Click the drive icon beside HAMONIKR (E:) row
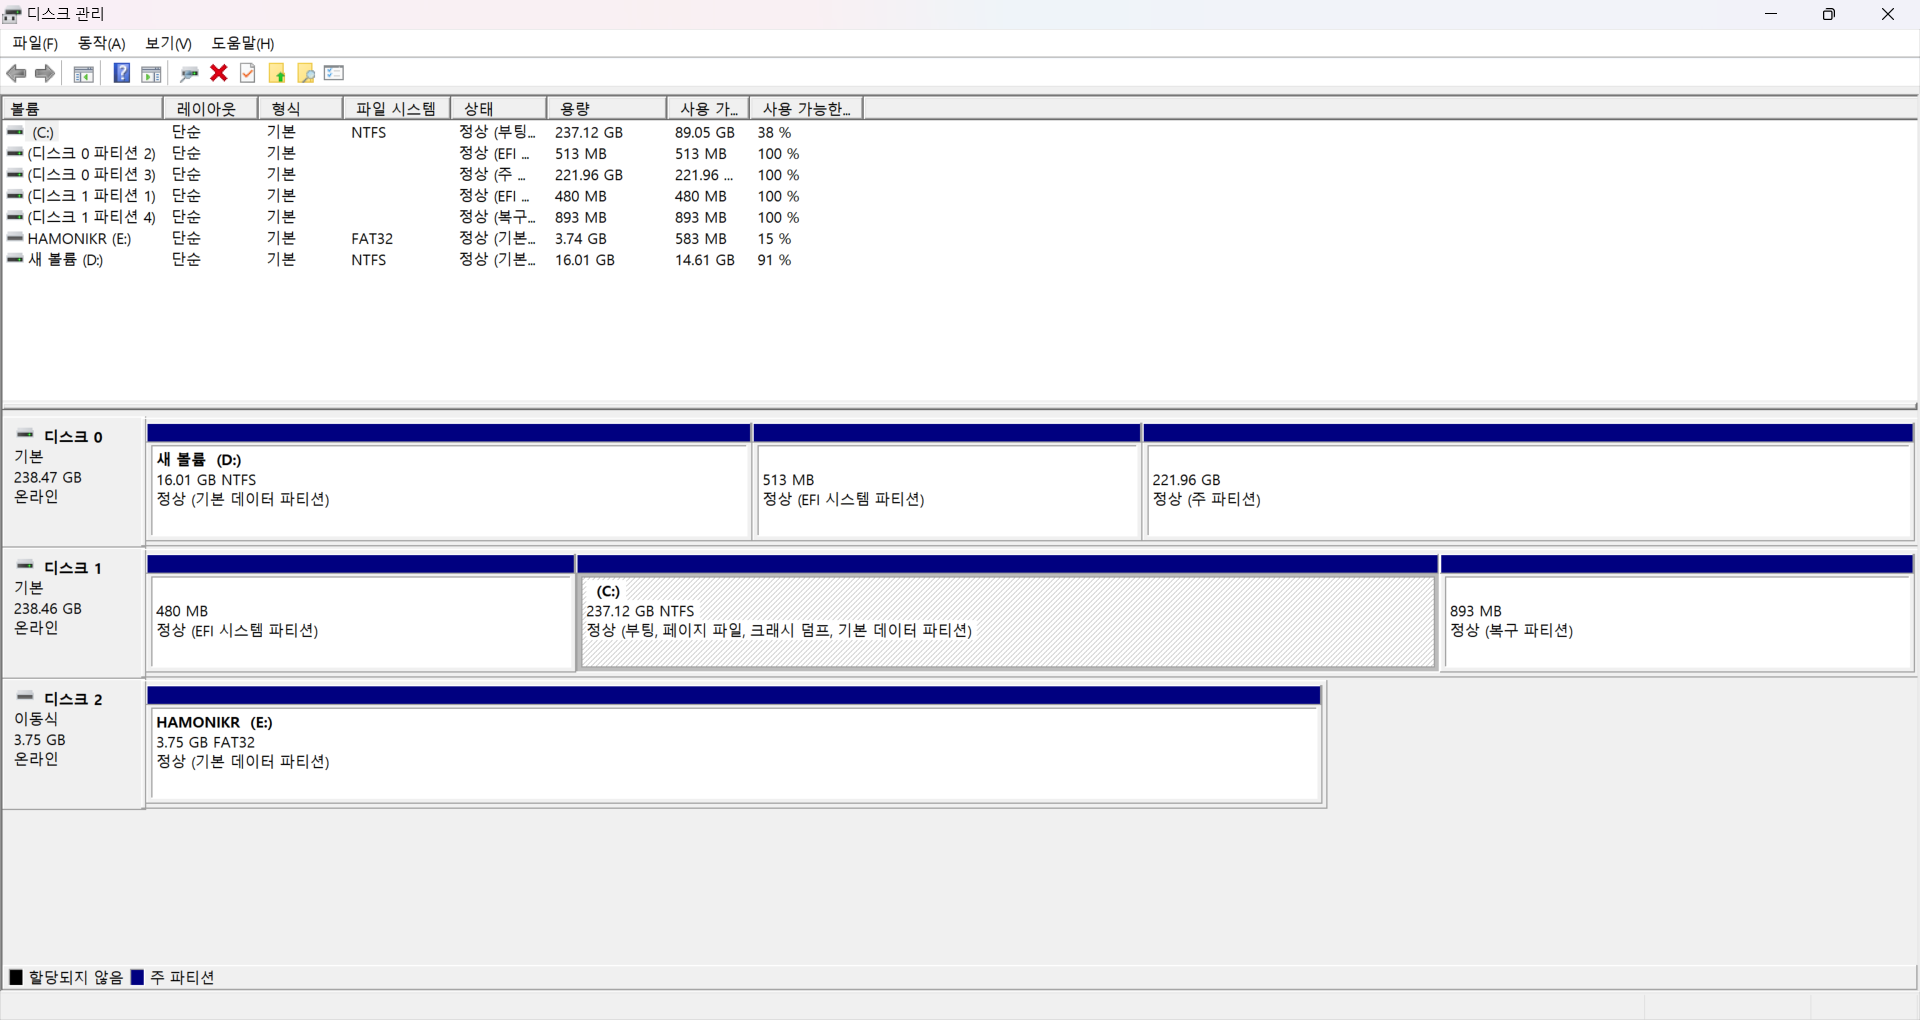This screenshot has height=1020, width=1920. [15, 238]
